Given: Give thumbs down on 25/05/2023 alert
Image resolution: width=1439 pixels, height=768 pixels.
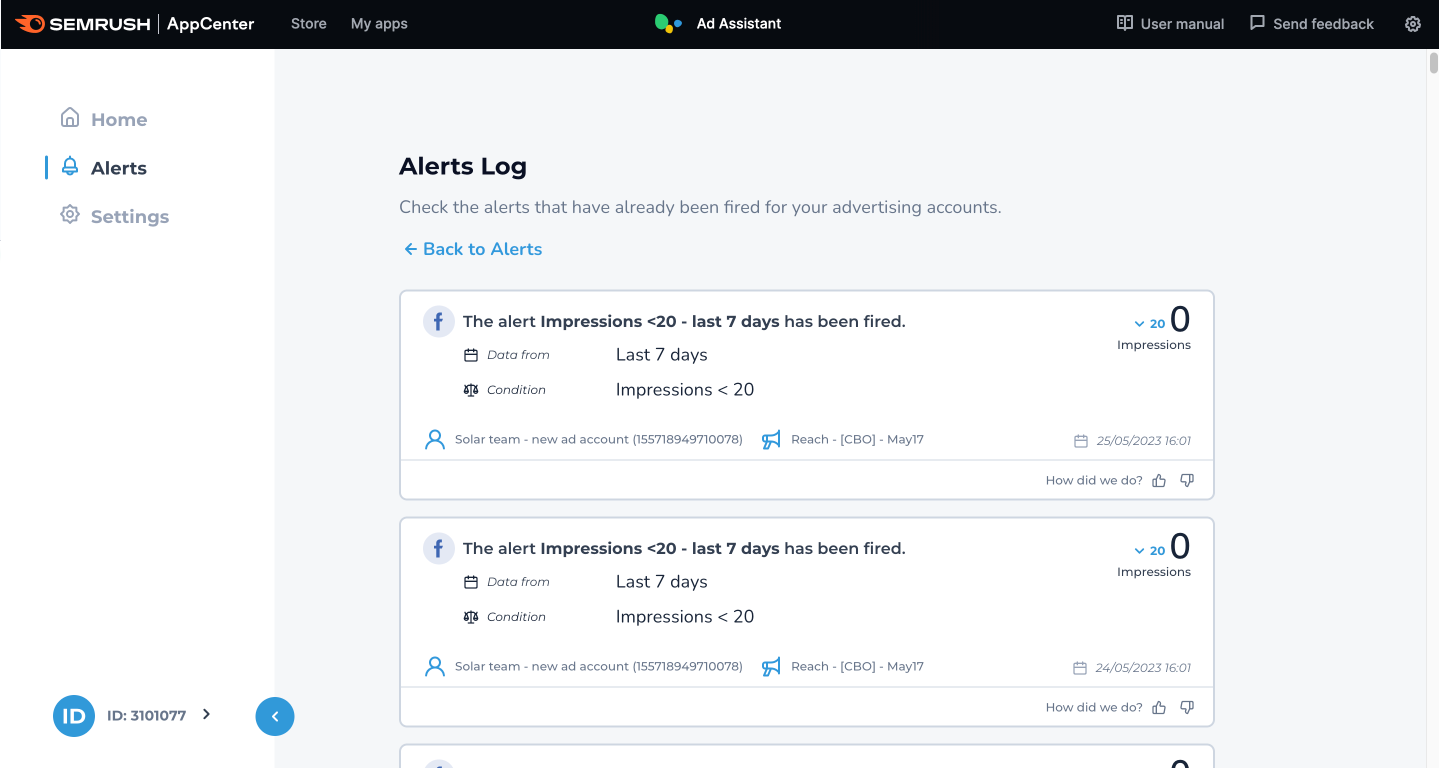Looking at the screenshot, I should point(1187,481).
